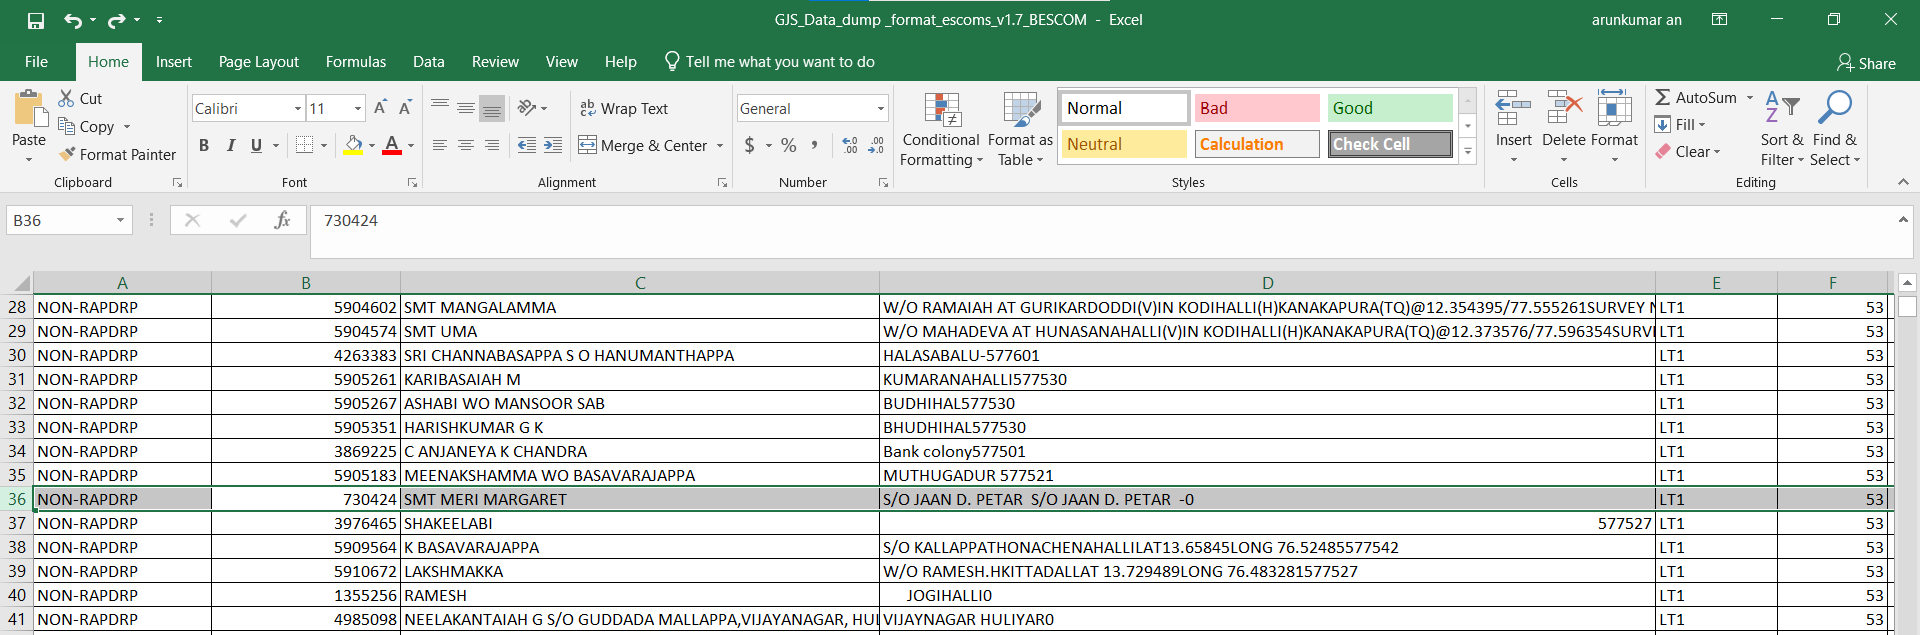The image size is (1920, 635).
Task: Toggle Wrap Text on selected cells
Action: [x=624, y=108]
